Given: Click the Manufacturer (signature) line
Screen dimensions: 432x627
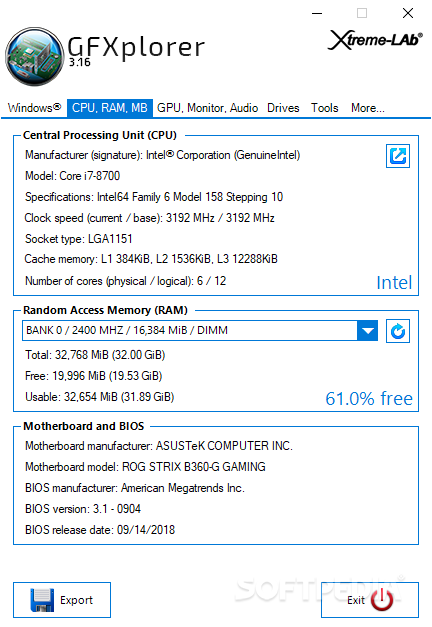Looking at the screenshot, I should coord(162,155).
